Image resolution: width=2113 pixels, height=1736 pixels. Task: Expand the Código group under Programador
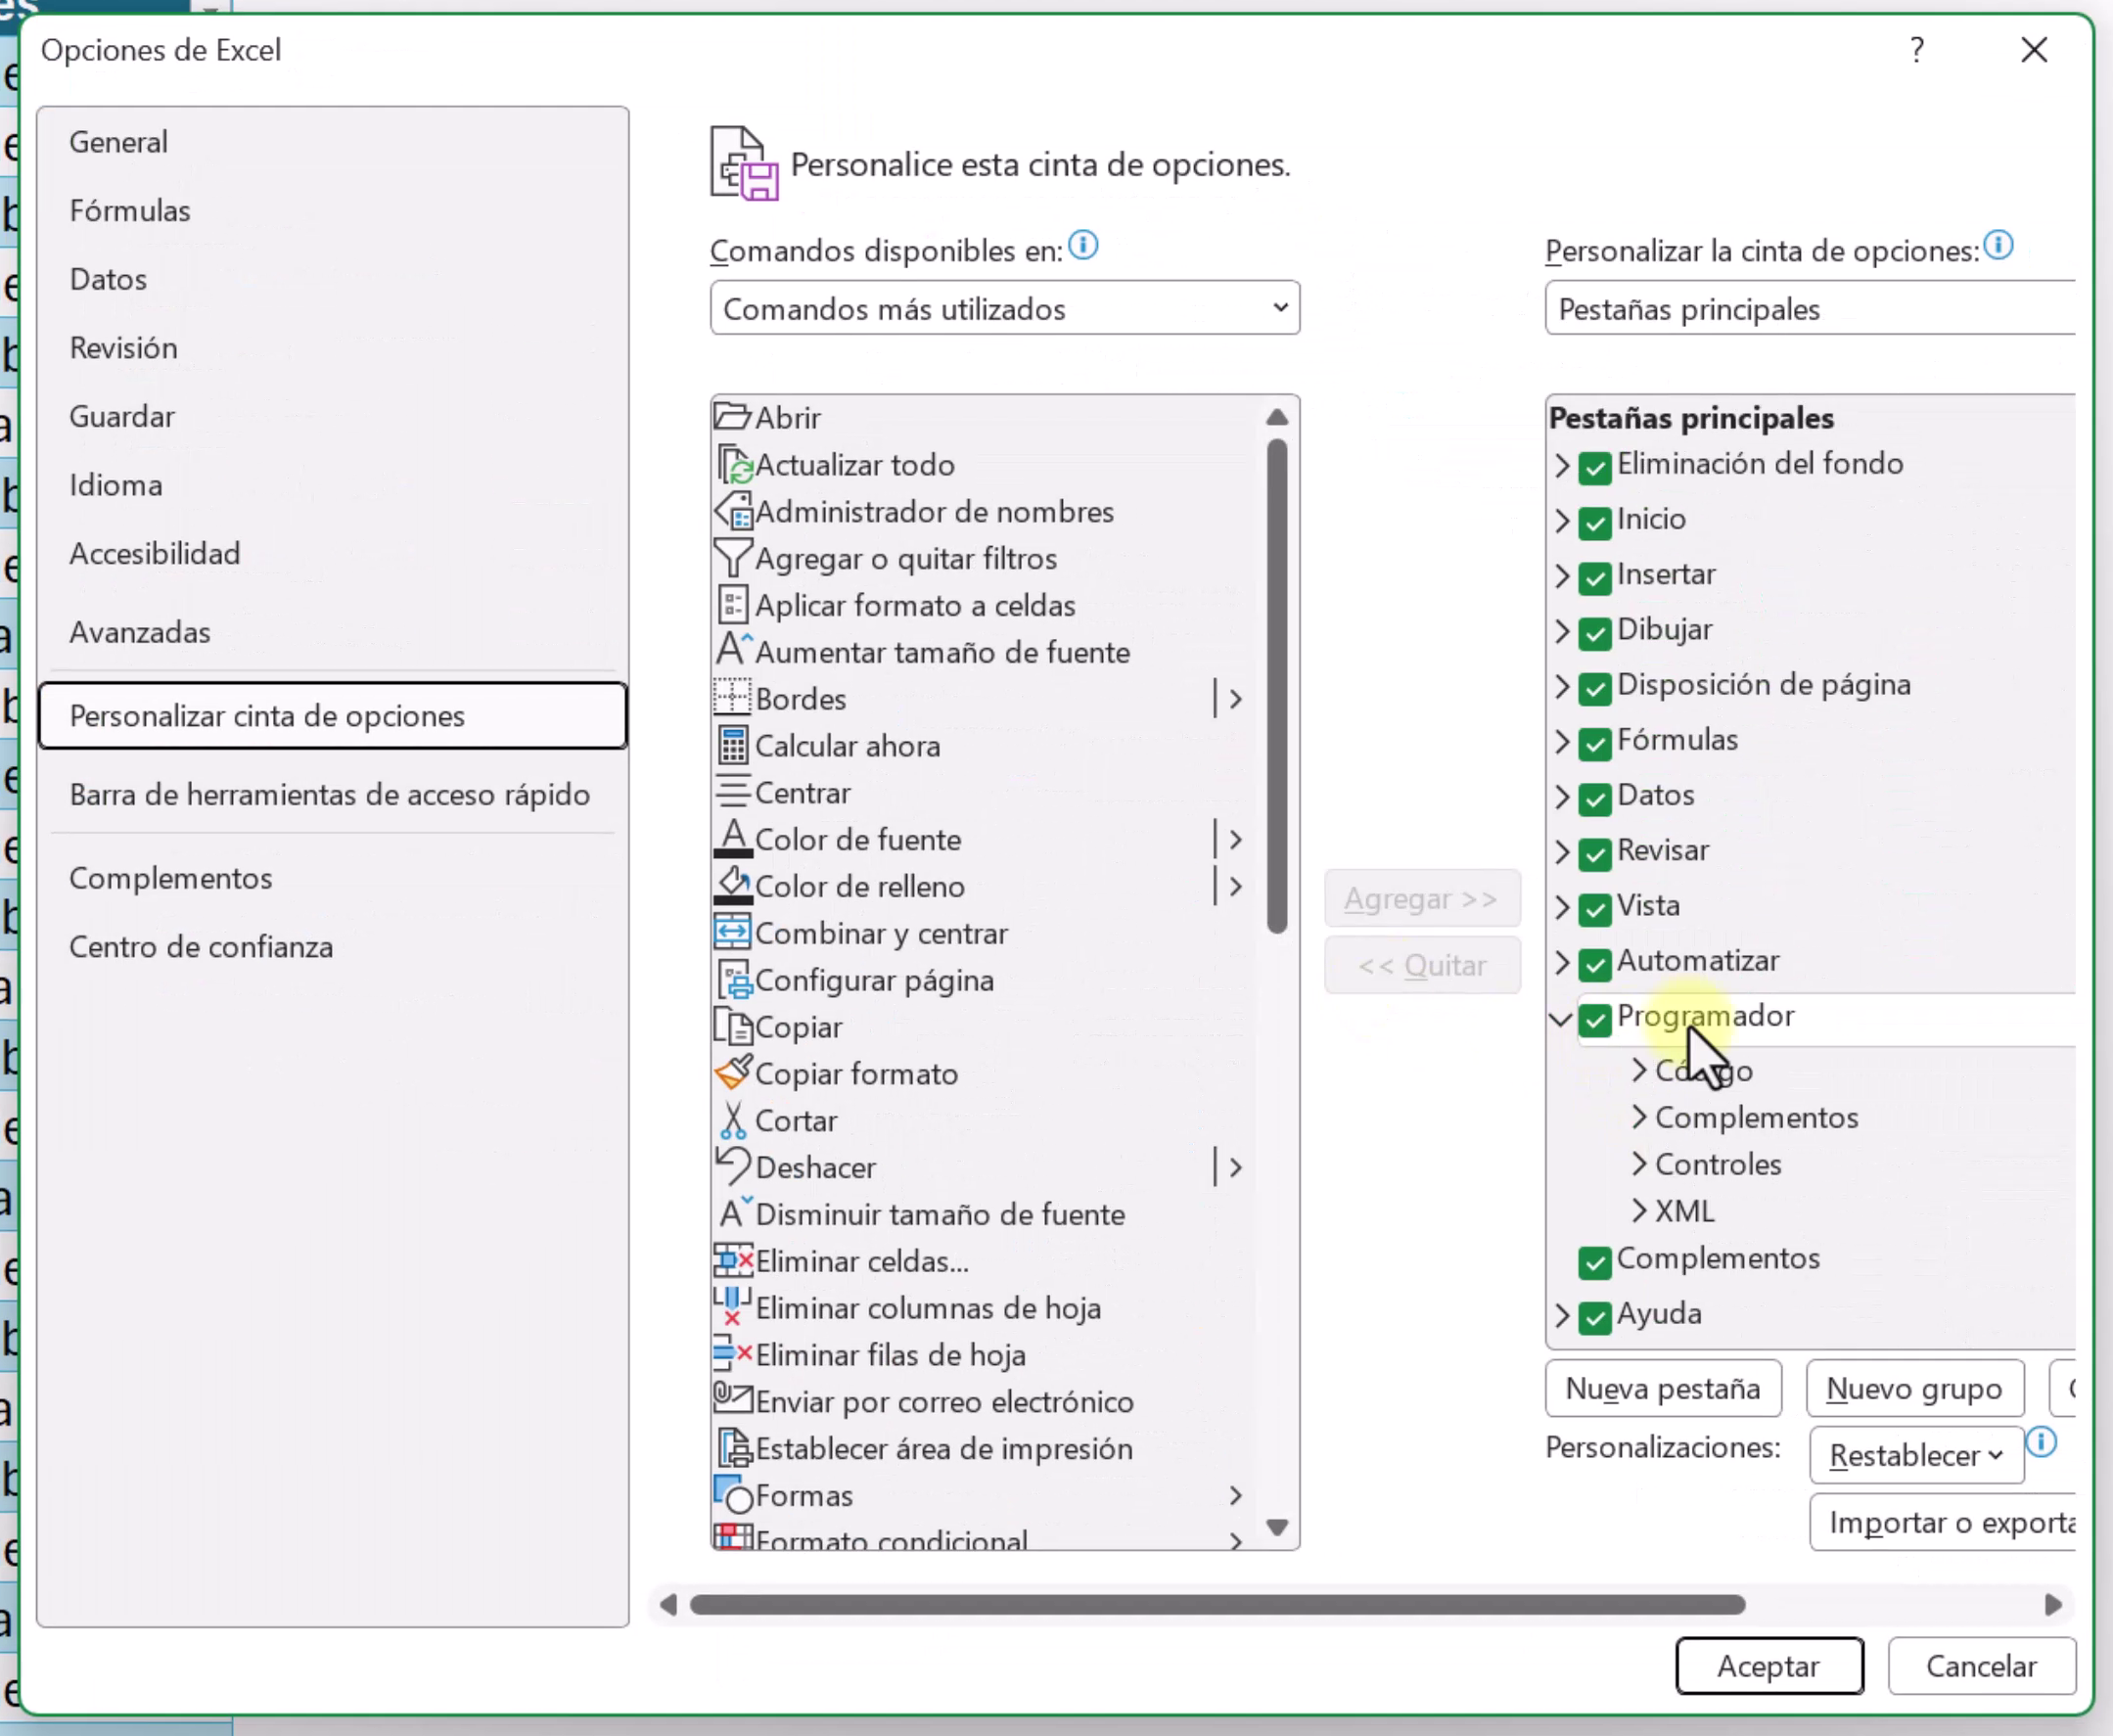[x=1639, y=1070]
